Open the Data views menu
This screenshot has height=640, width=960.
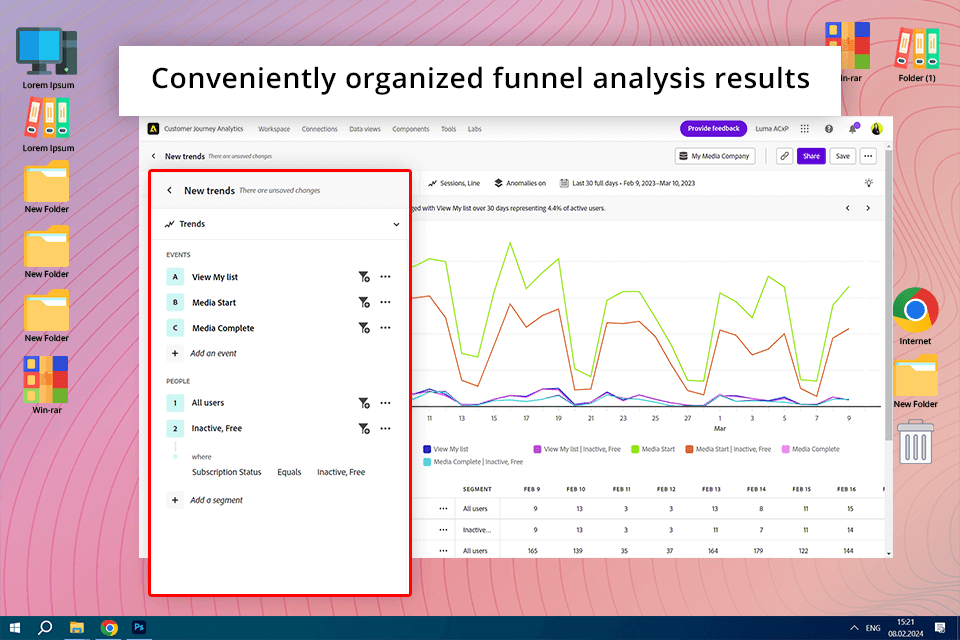[x=364, y=129]
